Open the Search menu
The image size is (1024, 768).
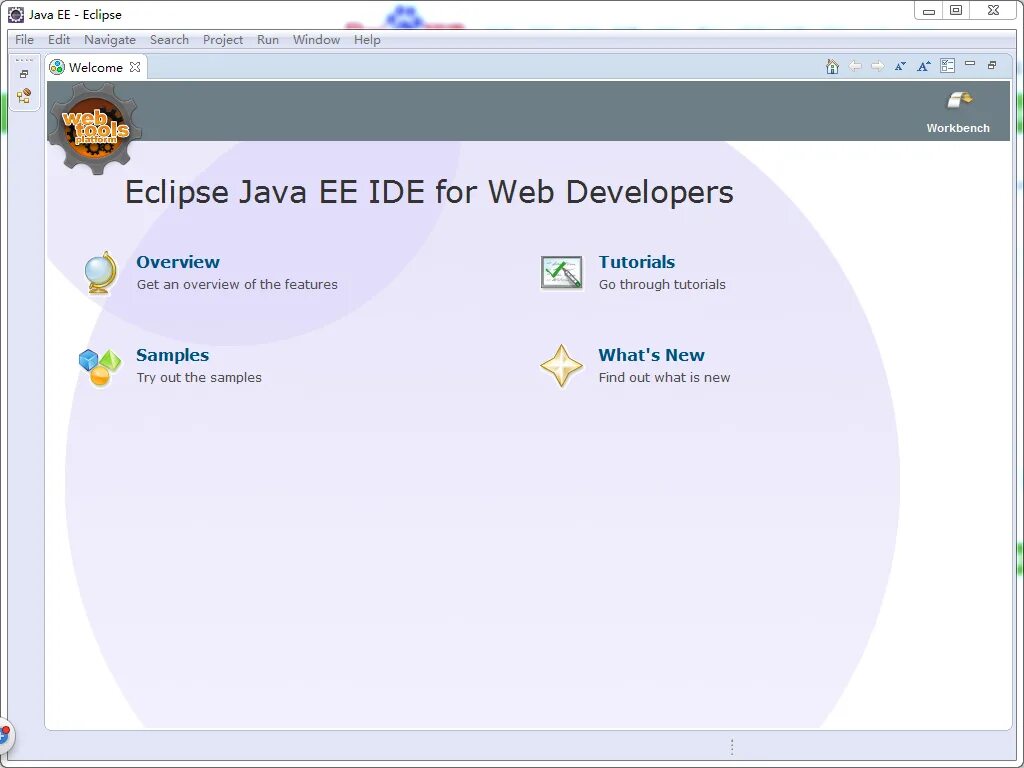(x=169, y=40)
